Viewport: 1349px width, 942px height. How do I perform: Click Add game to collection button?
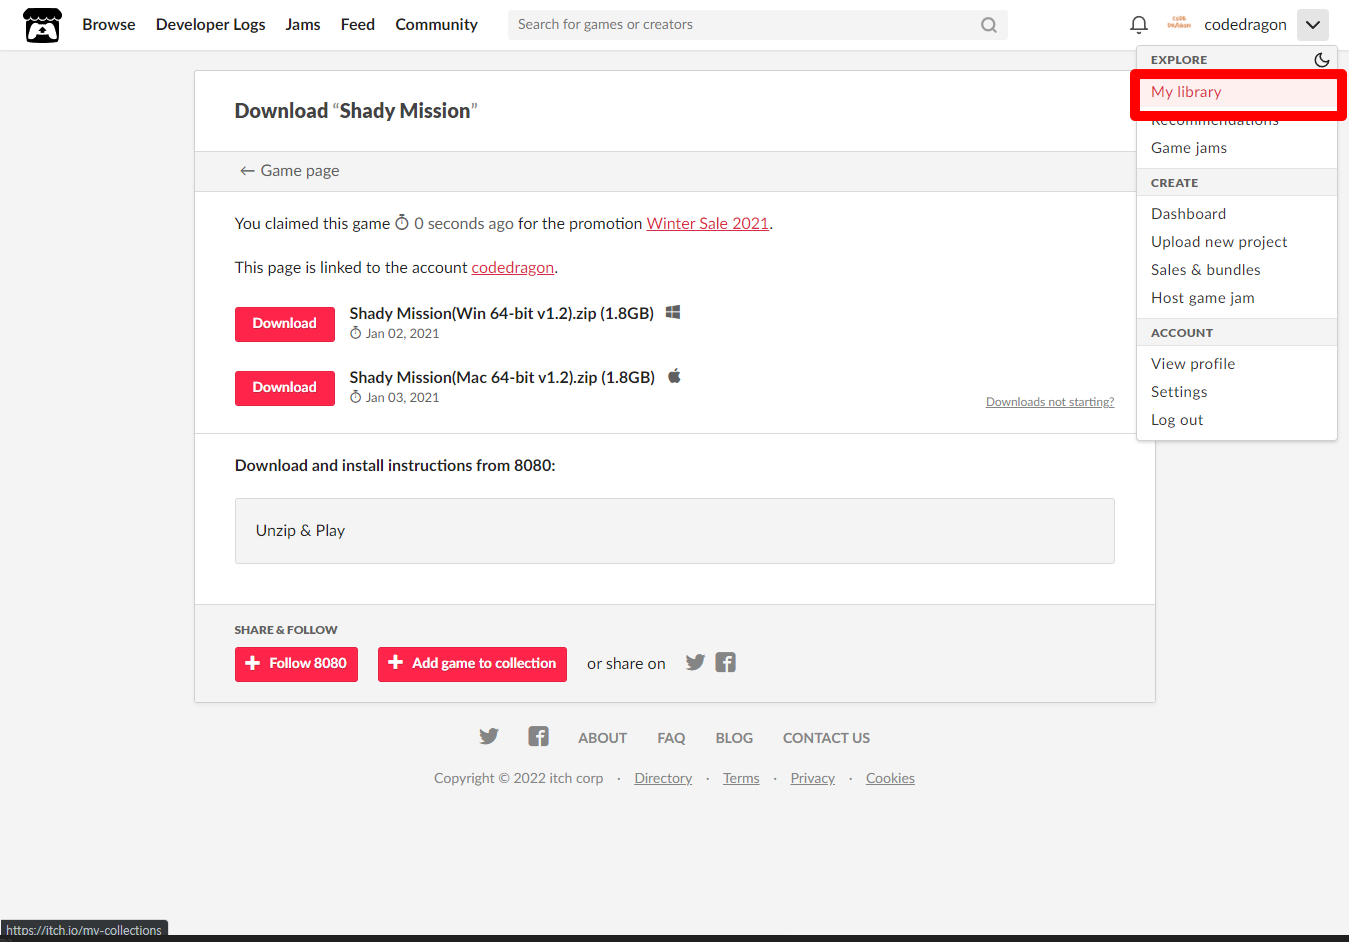(x=472, y=664)
